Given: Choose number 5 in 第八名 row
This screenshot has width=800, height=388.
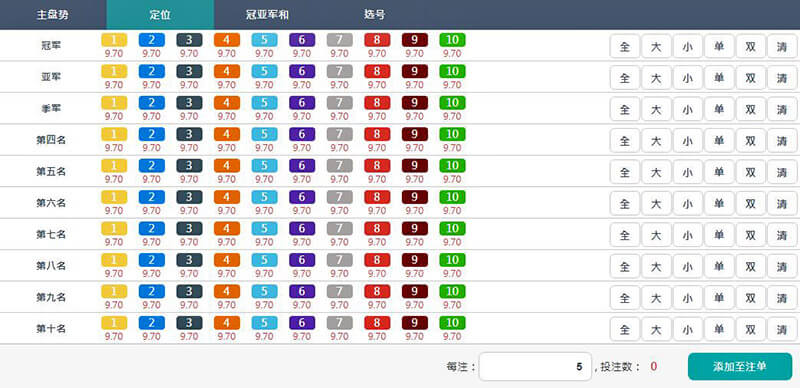Looking at the screenshot, I should click(264, 260).
